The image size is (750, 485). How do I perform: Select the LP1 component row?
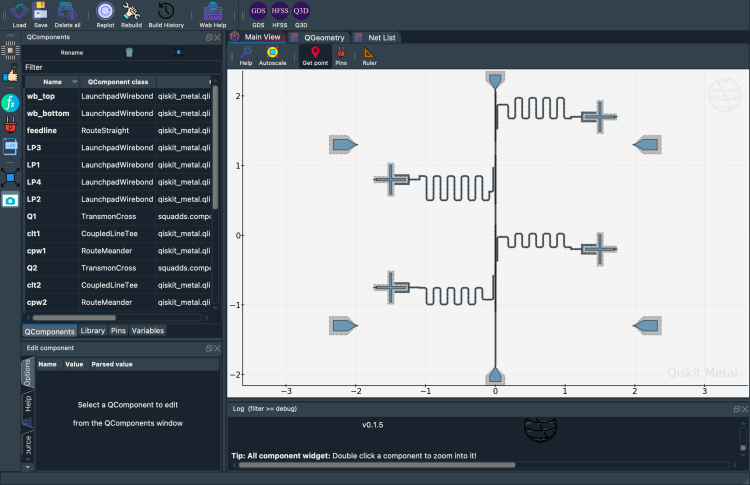pyautogui.click(x=118, y=165)
